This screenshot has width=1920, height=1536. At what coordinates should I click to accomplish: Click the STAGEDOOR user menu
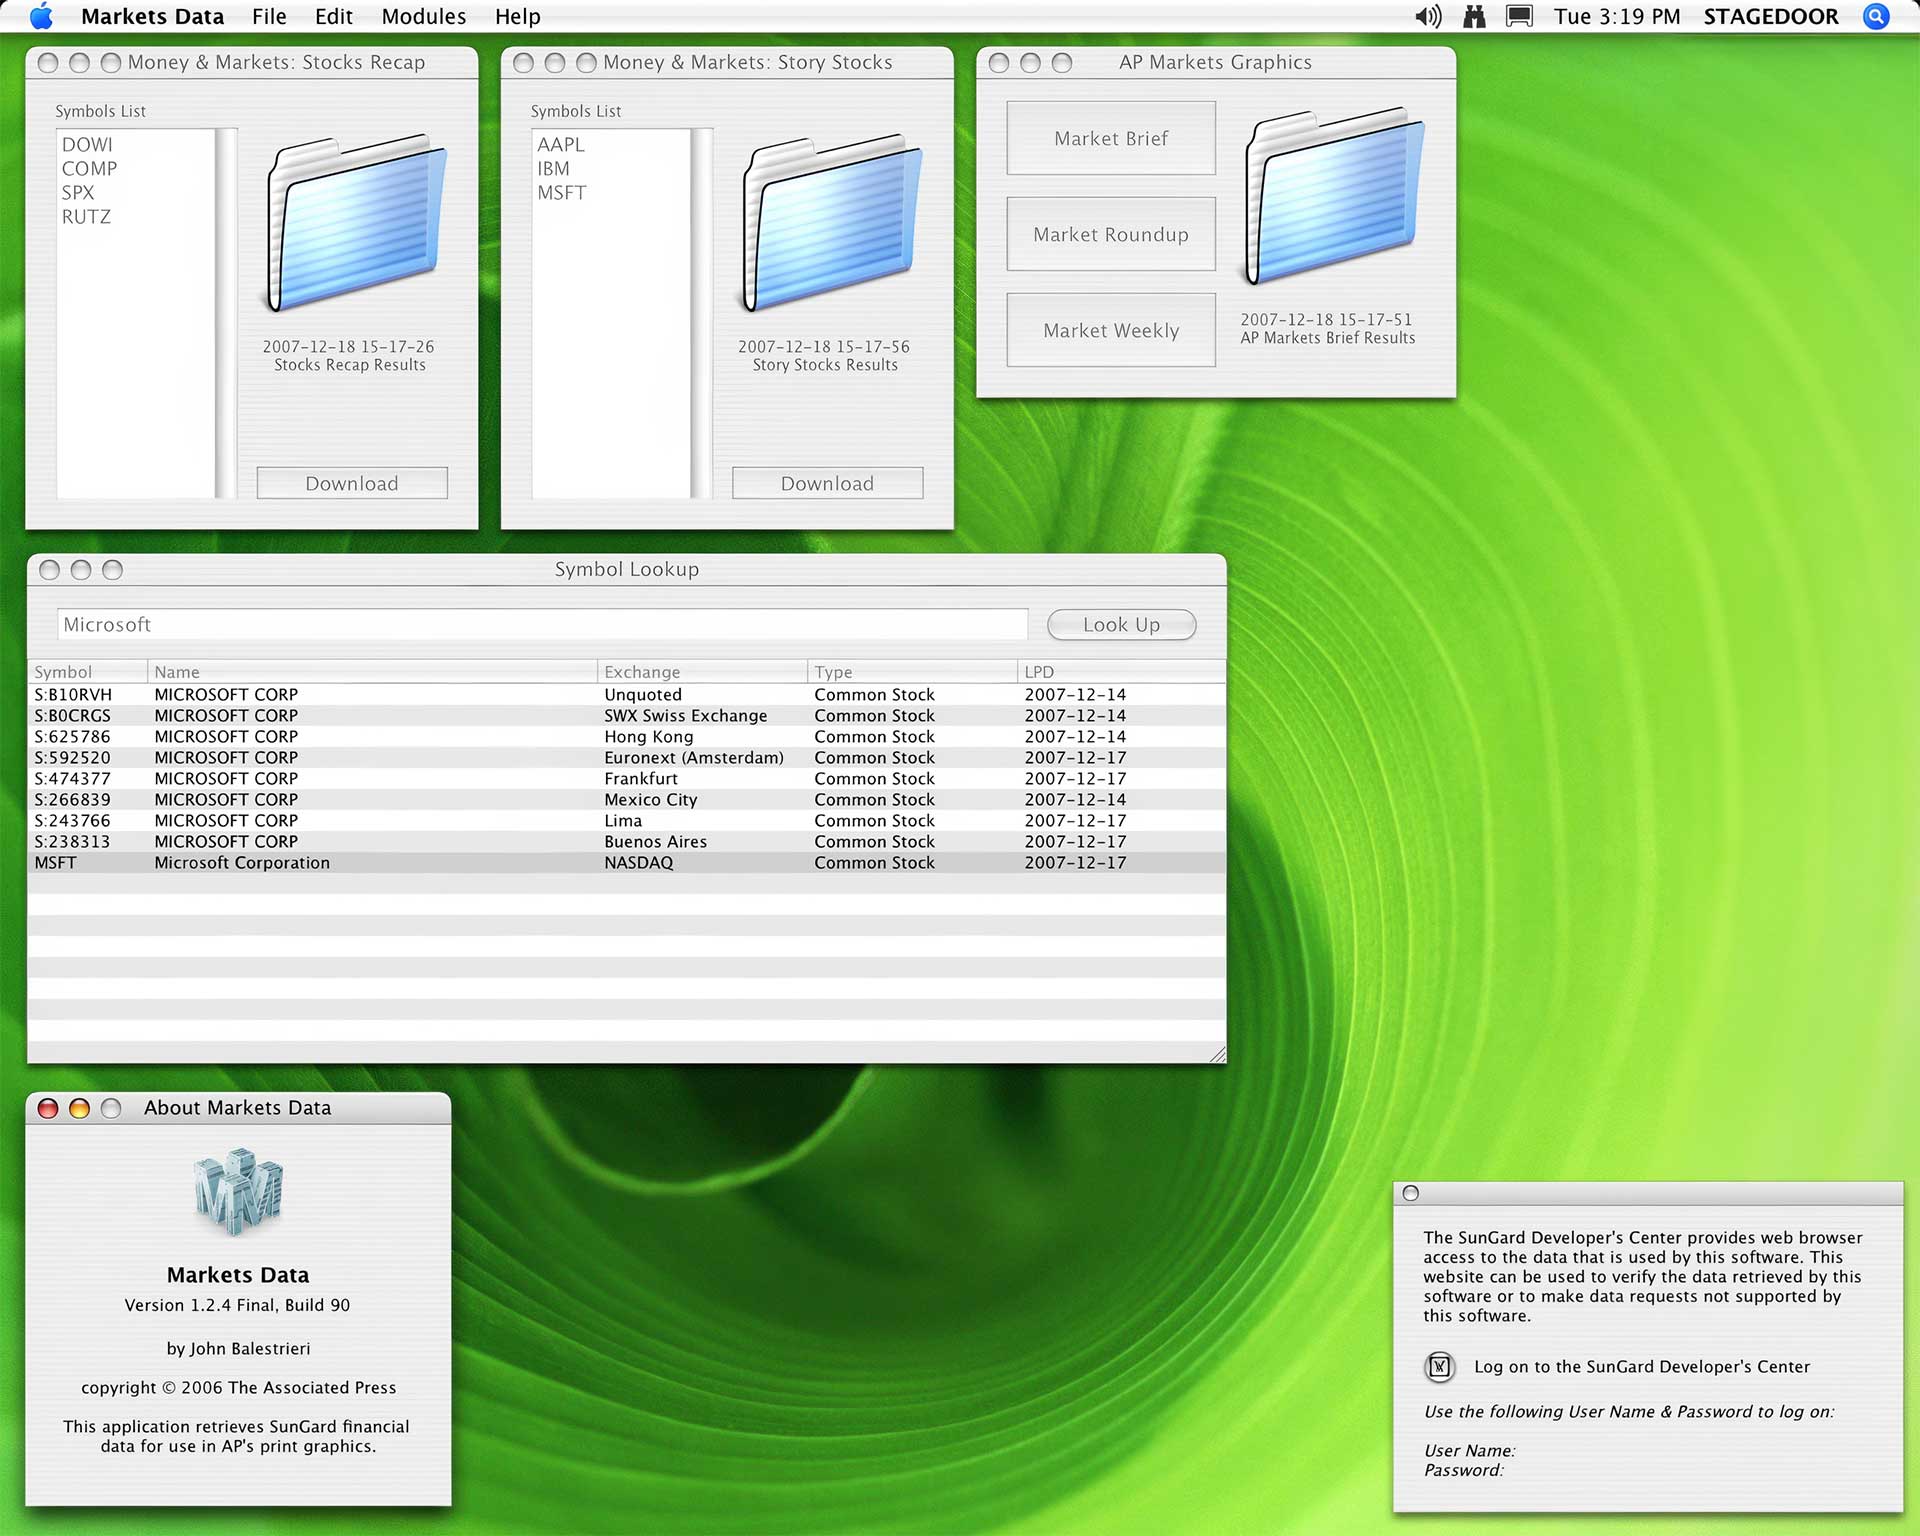point(1771,16)
